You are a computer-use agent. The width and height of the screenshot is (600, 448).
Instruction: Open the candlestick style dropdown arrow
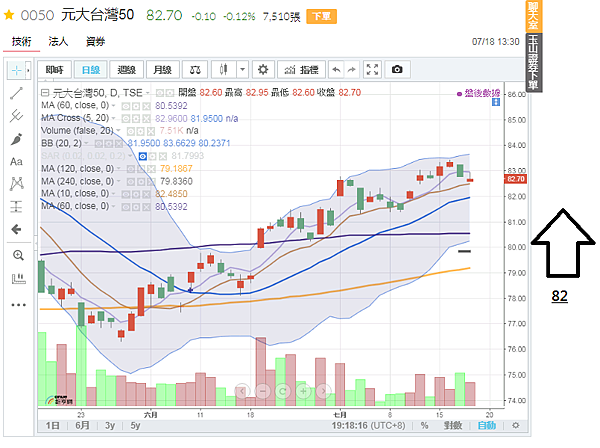[x=243, y=69]
